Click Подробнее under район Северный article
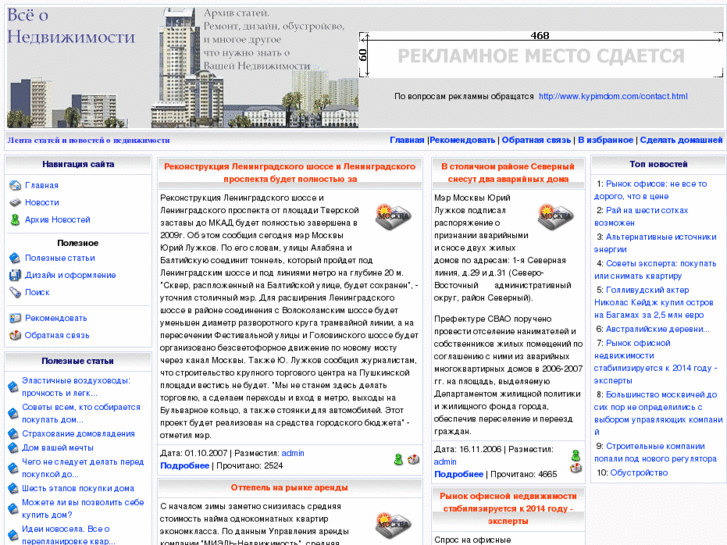 pos(459,474)
